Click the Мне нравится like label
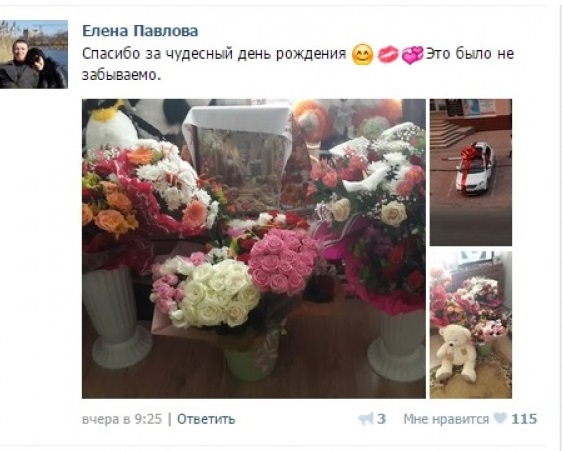This screenshot has height=451, width=563. pos(446,419)
